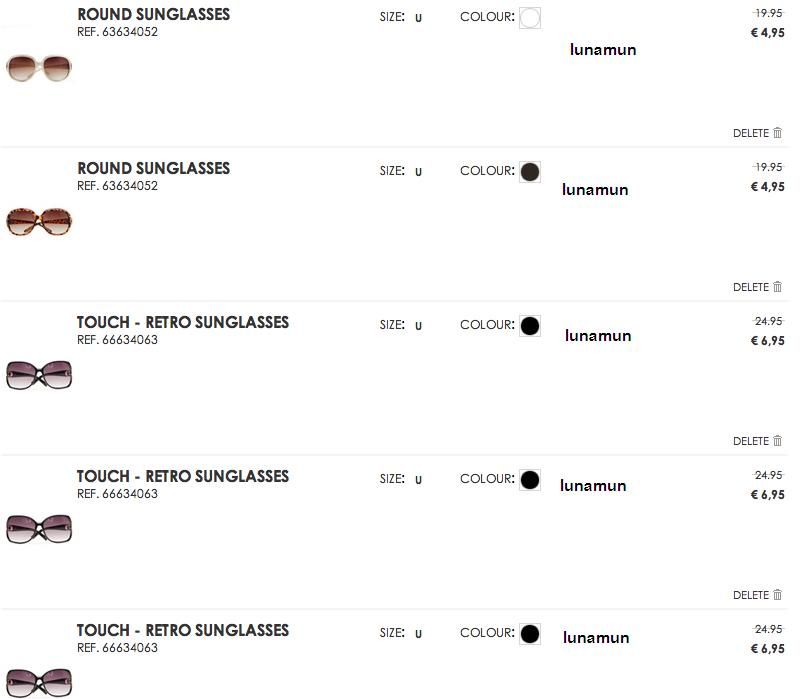This screenshot has width=805, height=699.
Task: Open second Touch - Retro Sunglasses product title
Action: tap(182, 477)
